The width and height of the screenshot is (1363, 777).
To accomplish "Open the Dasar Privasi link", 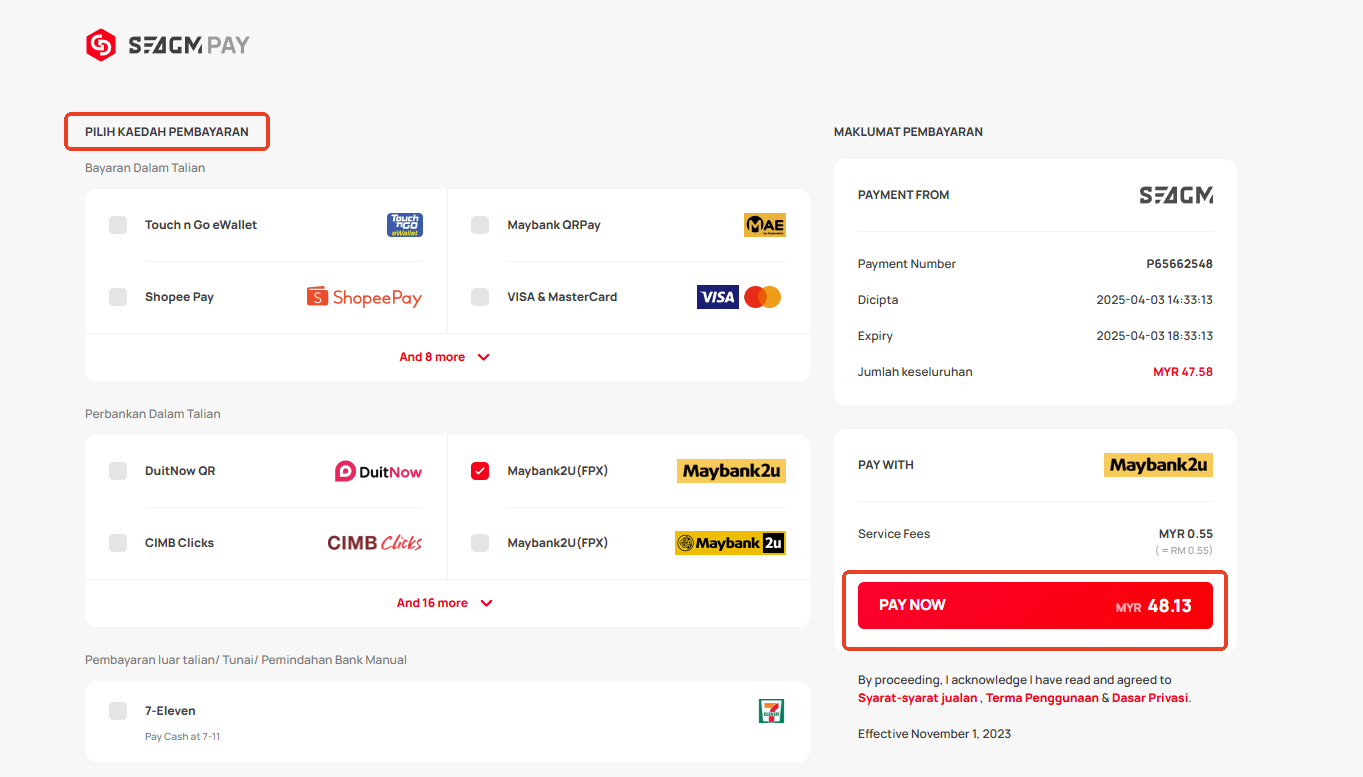I will 1150,698.
